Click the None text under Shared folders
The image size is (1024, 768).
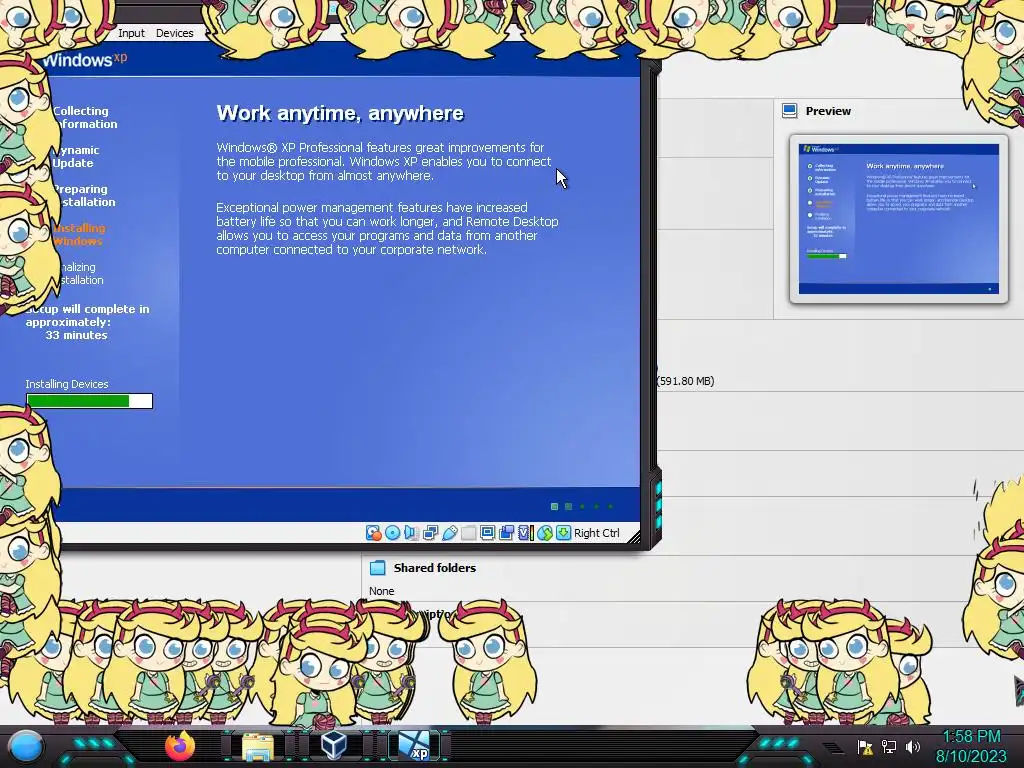tap(381, 591)
